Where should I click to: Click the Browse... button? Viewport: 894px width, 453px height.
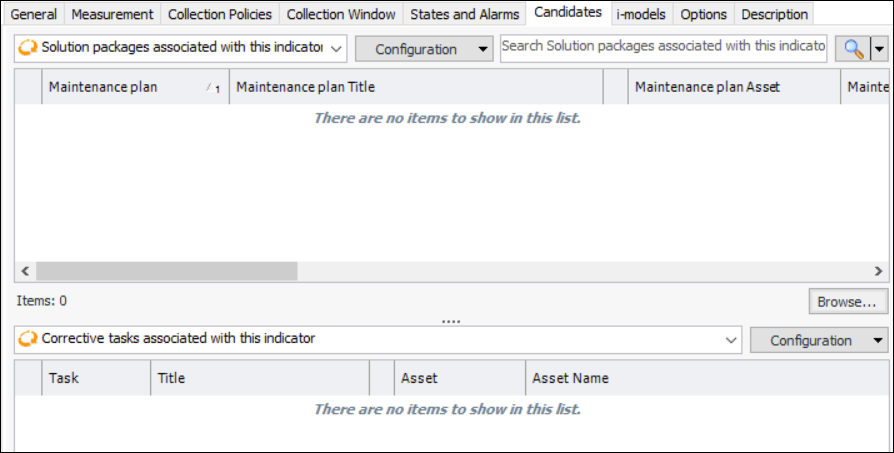click(x=846, y=301)
